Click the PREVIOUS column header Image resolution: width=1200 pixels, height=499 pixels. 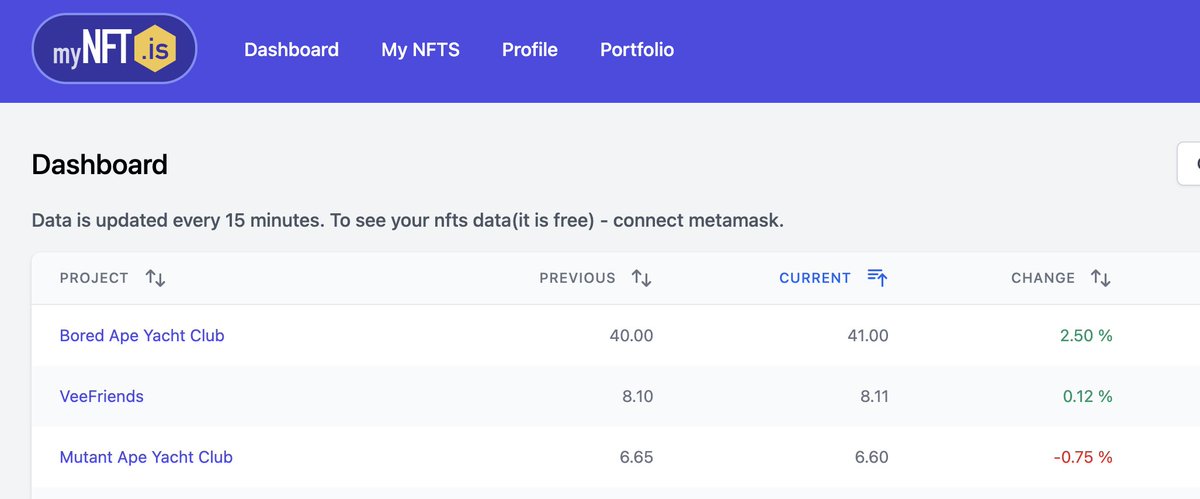tap(577, 278)
